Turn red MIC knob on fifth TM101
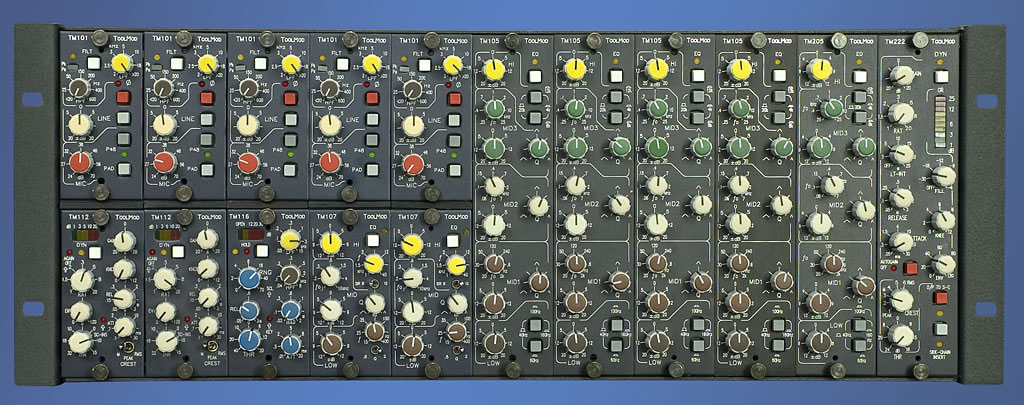Viewport: 1024px width, 405px height. tap(413, 163)
